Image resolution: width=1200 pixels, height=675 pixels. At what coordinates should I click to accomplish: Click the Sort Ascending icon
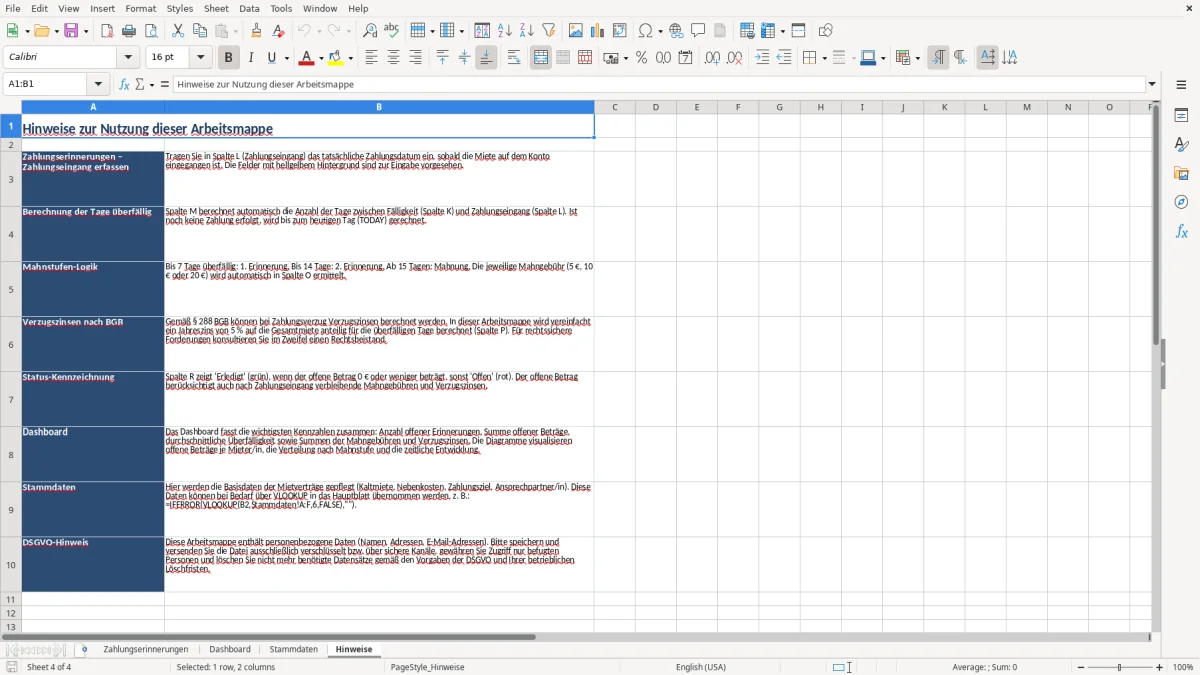[x=505, y=31]
